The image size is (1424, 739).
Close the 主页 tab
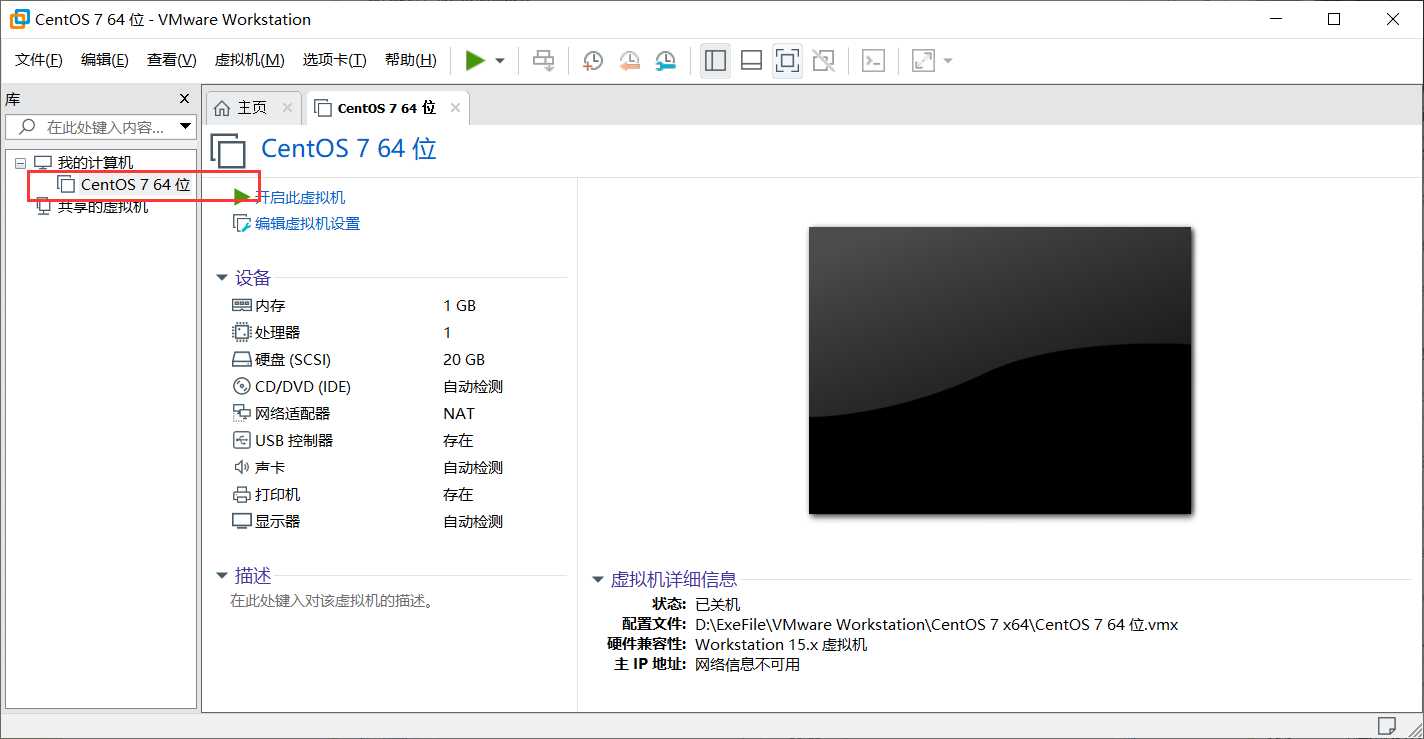[288, 108]
